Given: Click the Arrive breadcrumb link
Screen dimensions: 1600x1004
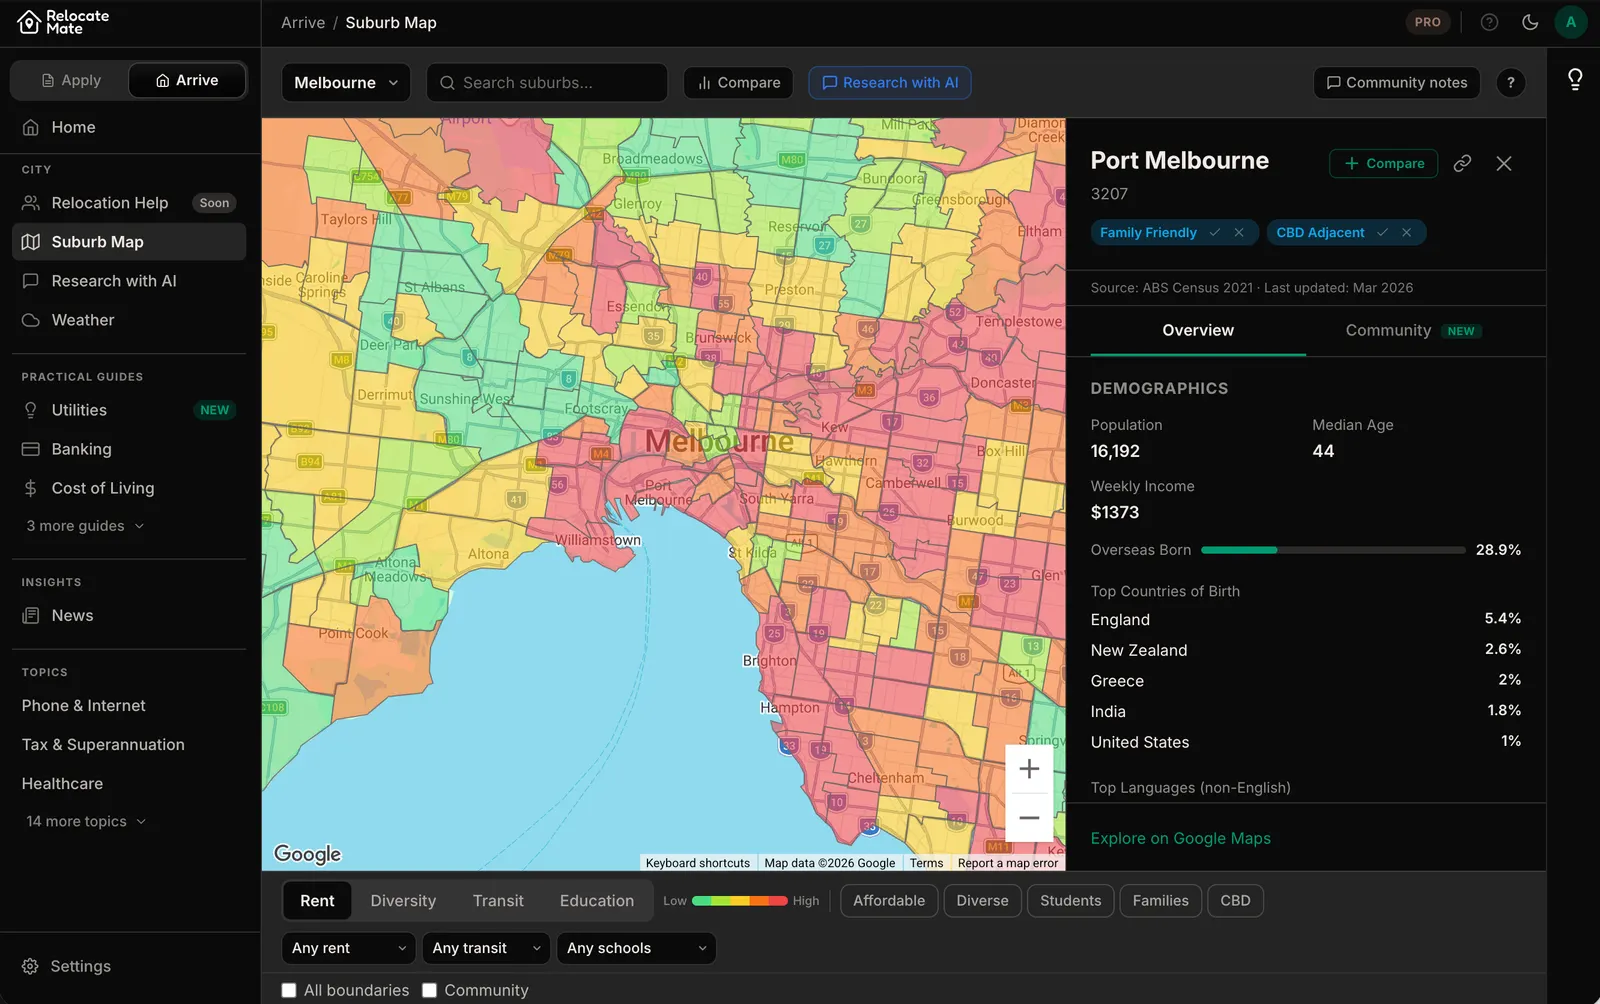Looking at the screenshot, I should [303, 22].
